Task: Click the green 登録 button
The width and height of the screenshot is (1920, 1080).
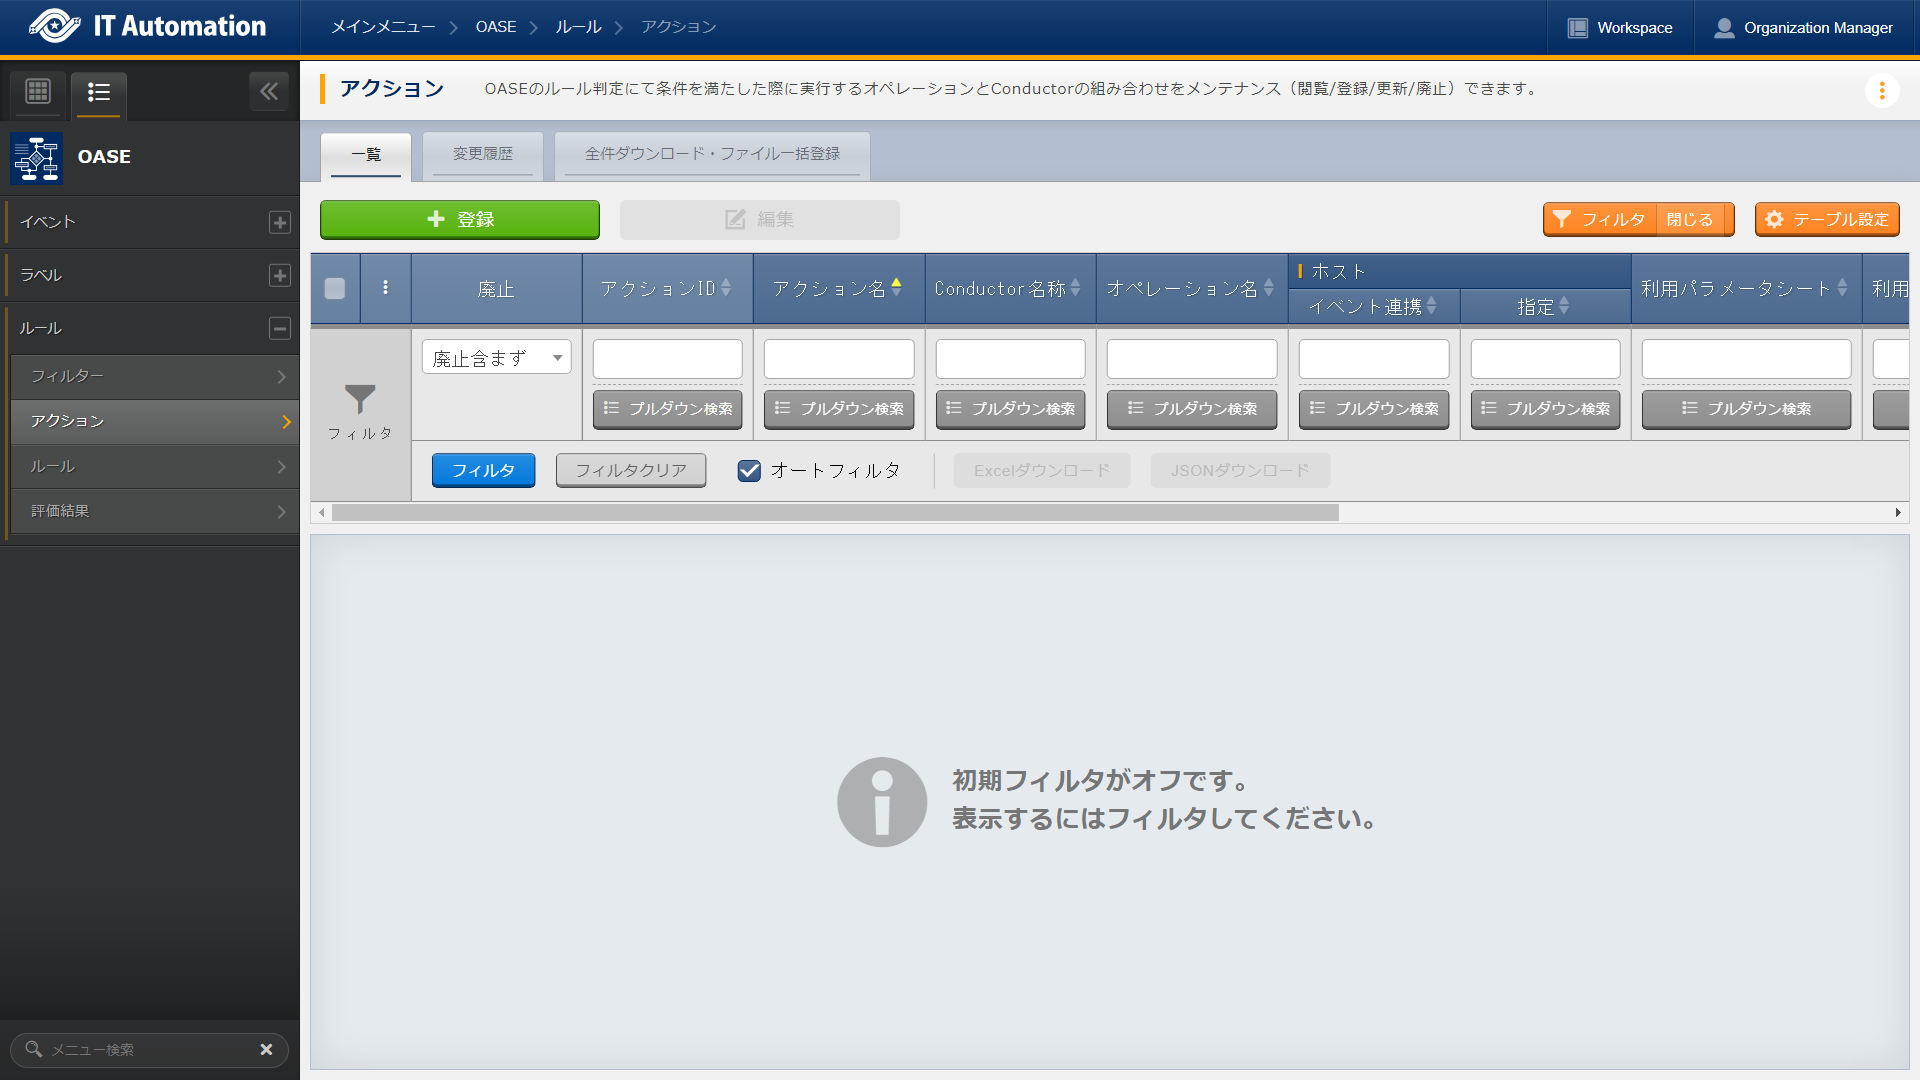Action: click(460, 220)
